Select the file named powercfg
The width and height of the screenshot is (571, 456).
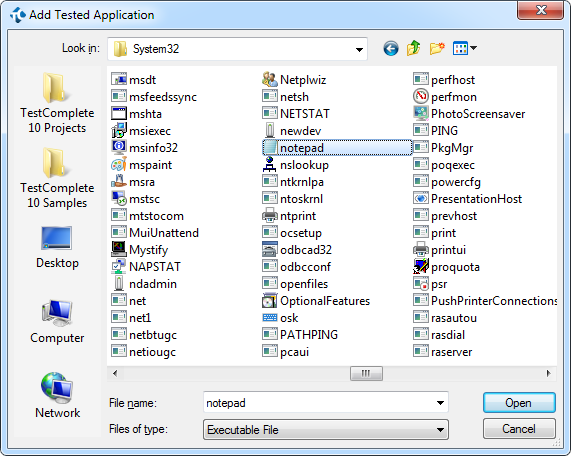[x=447, y=181]
